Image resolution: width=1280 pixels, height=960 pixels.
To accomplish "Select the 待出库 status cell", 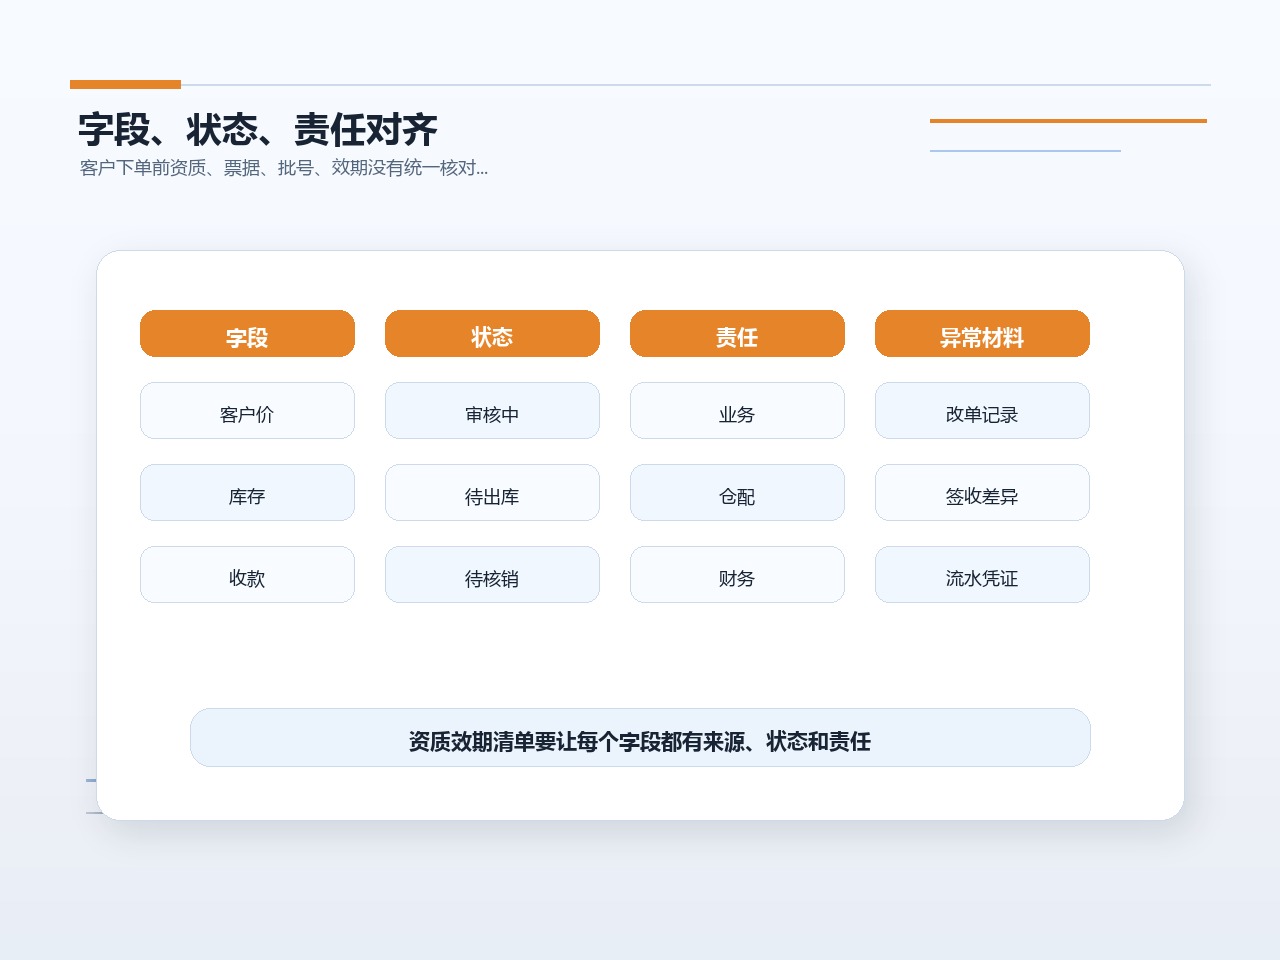I will click(x=492, y=492).
